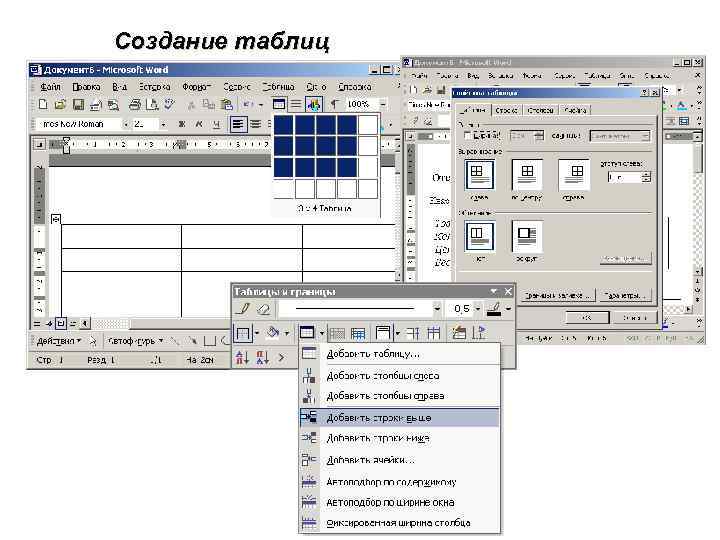Click the Distribute Rows Evenly icon
This screenshot has width=720, height=540.
pyautogui.click(x=412, y=332)
